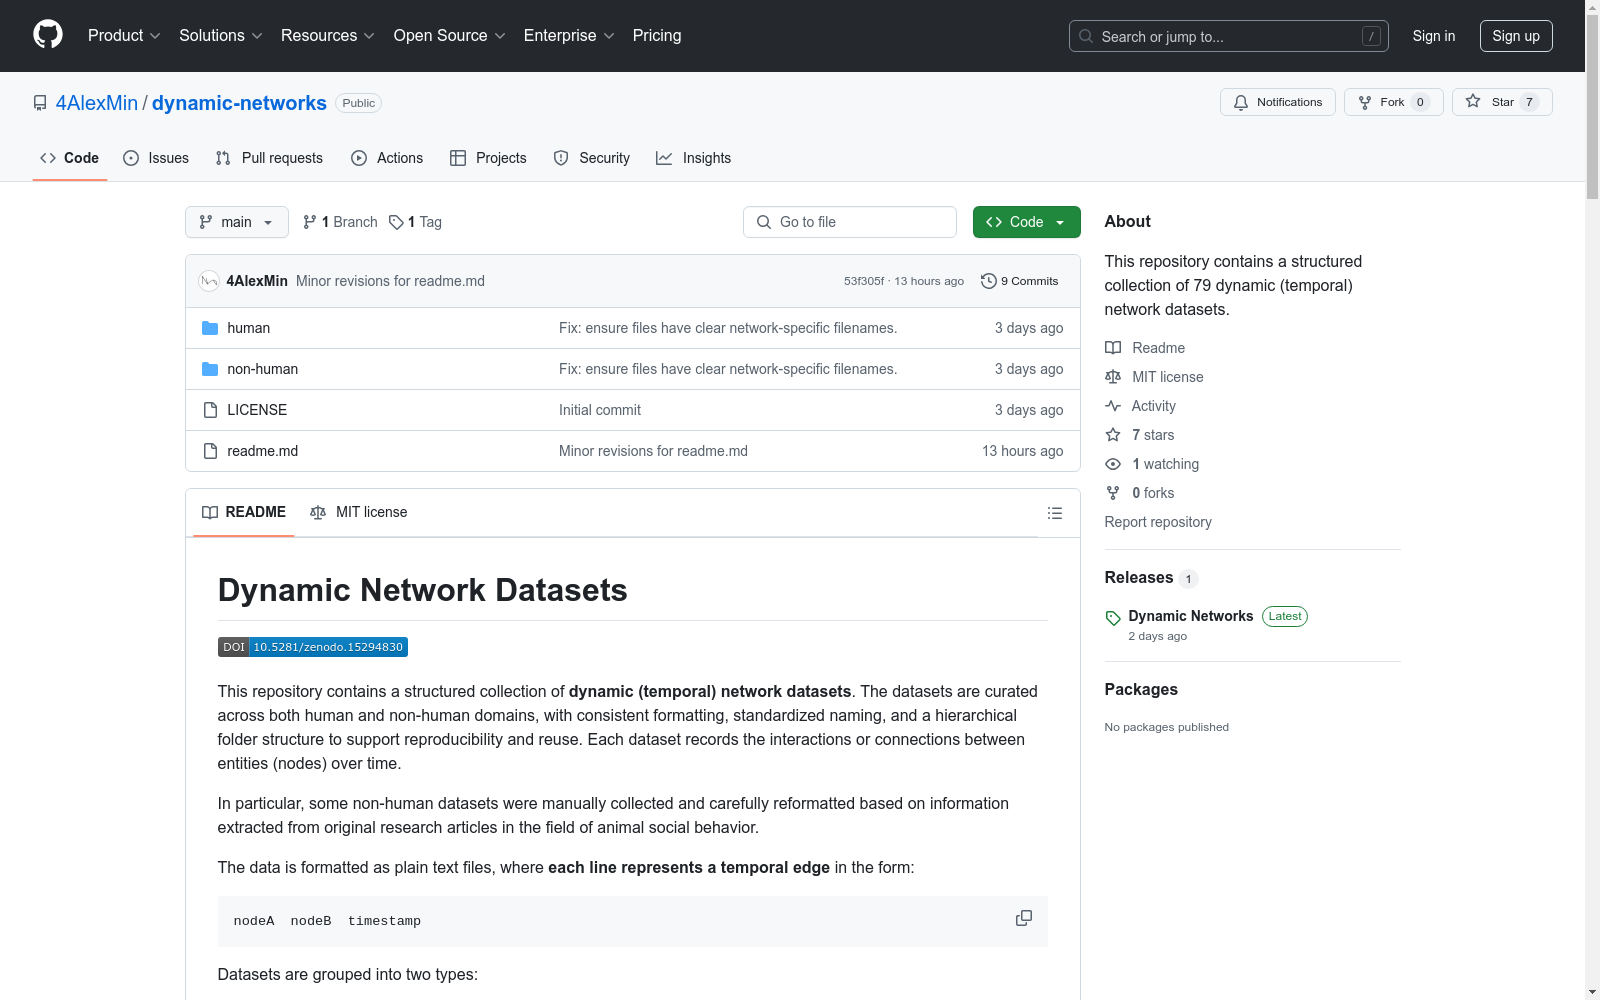1600x1000 pixels.
Task: Click the bell icon in Notifications button
Action: 1241,102
